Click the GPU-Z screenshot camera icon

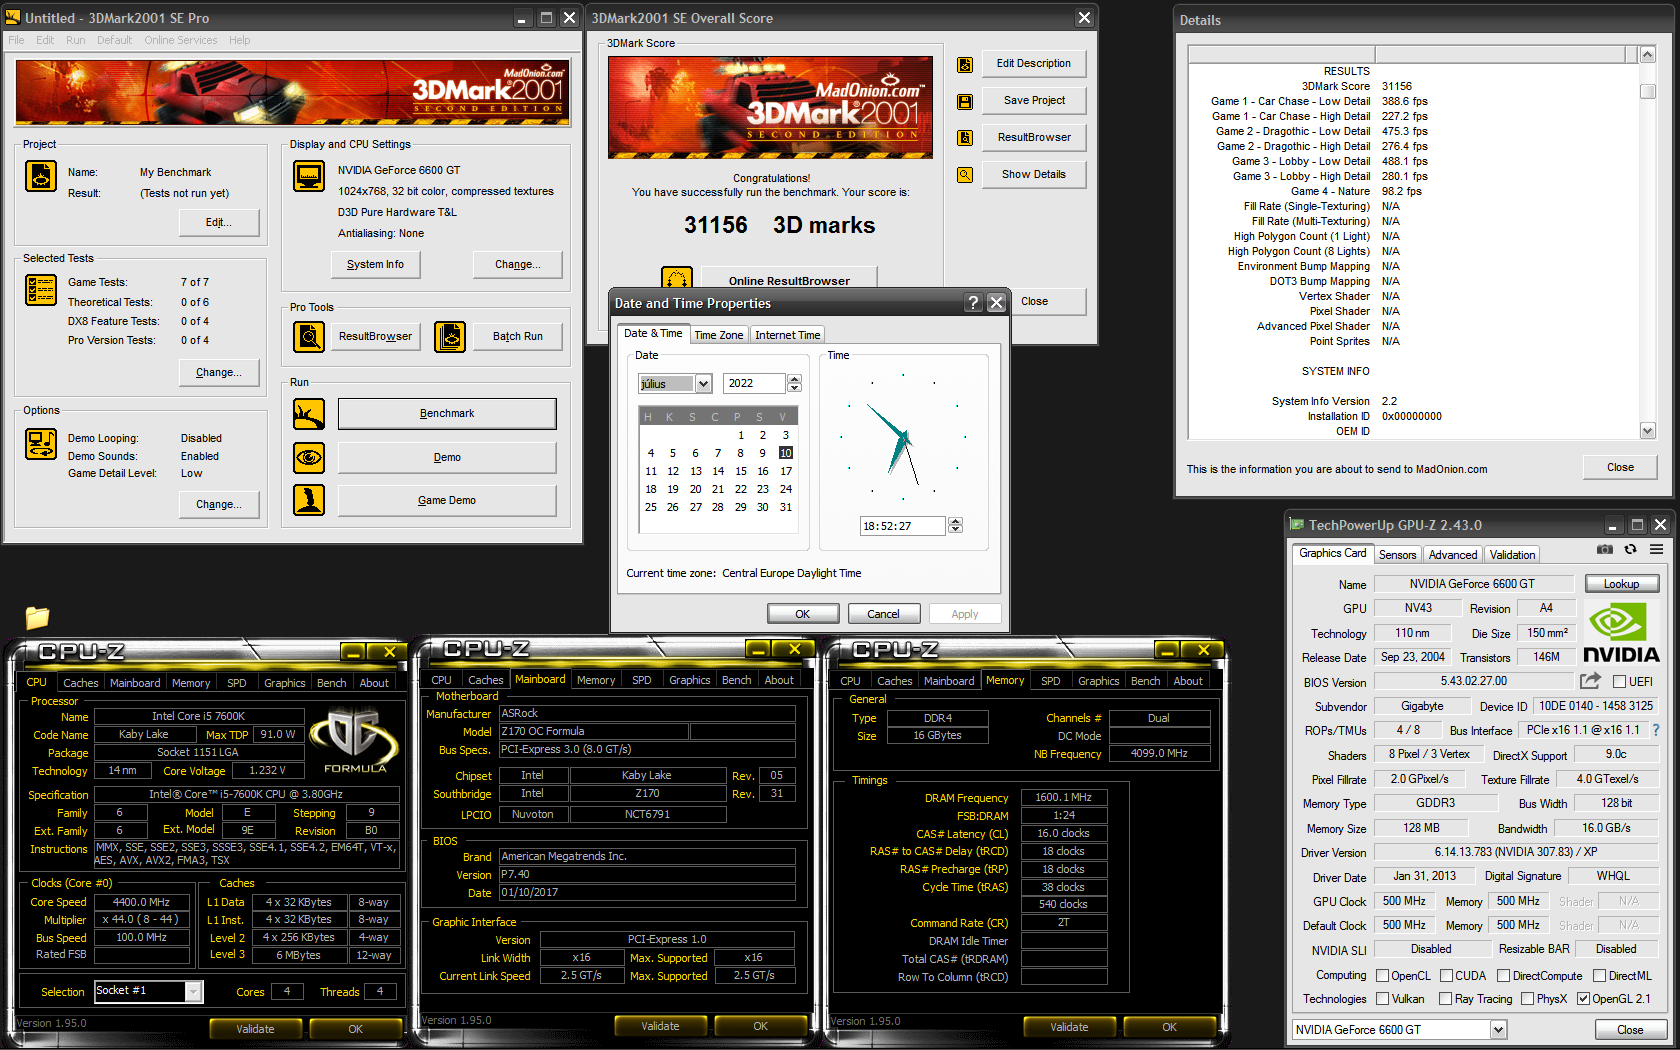tap(1605, 549)
